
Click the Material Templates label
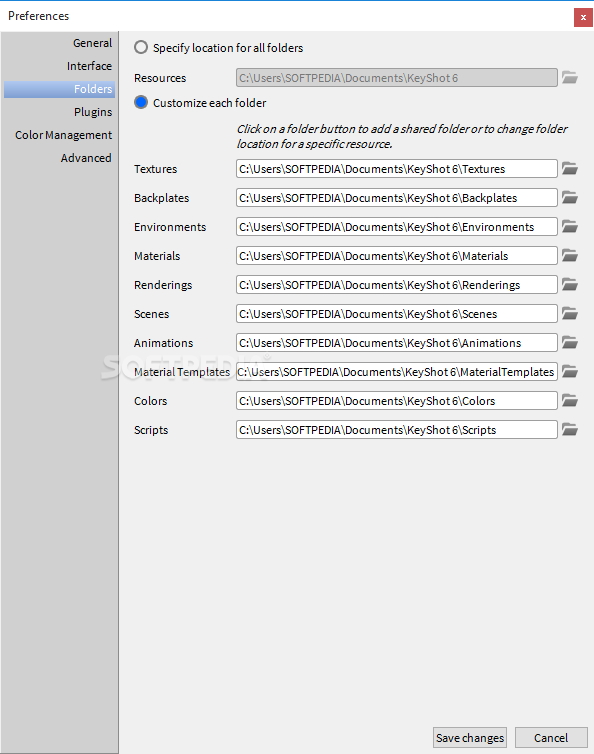point(182,372)
